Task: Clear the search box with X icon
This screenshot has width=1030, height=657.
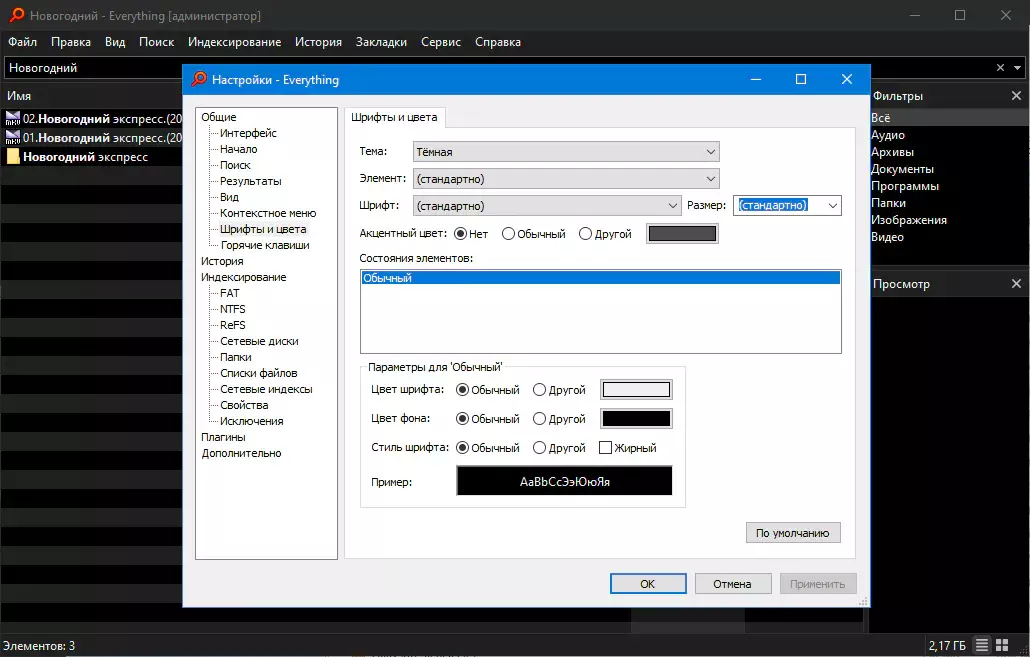Action: pyautogui.click(x=1000, y=68)
